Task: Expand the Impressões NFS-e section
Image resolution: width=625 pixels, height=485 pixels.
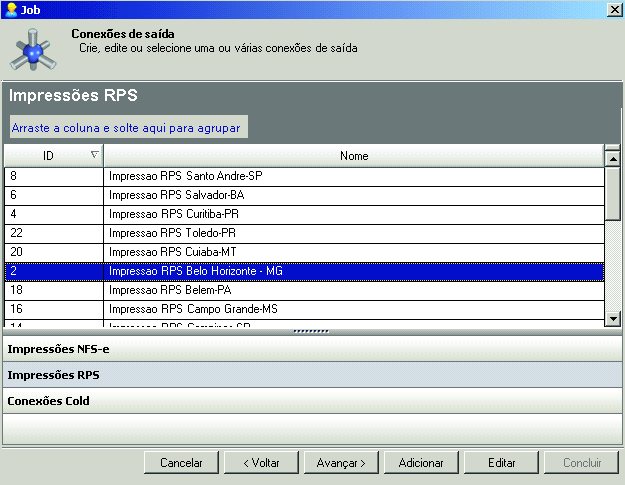Action: pos(312,348)
